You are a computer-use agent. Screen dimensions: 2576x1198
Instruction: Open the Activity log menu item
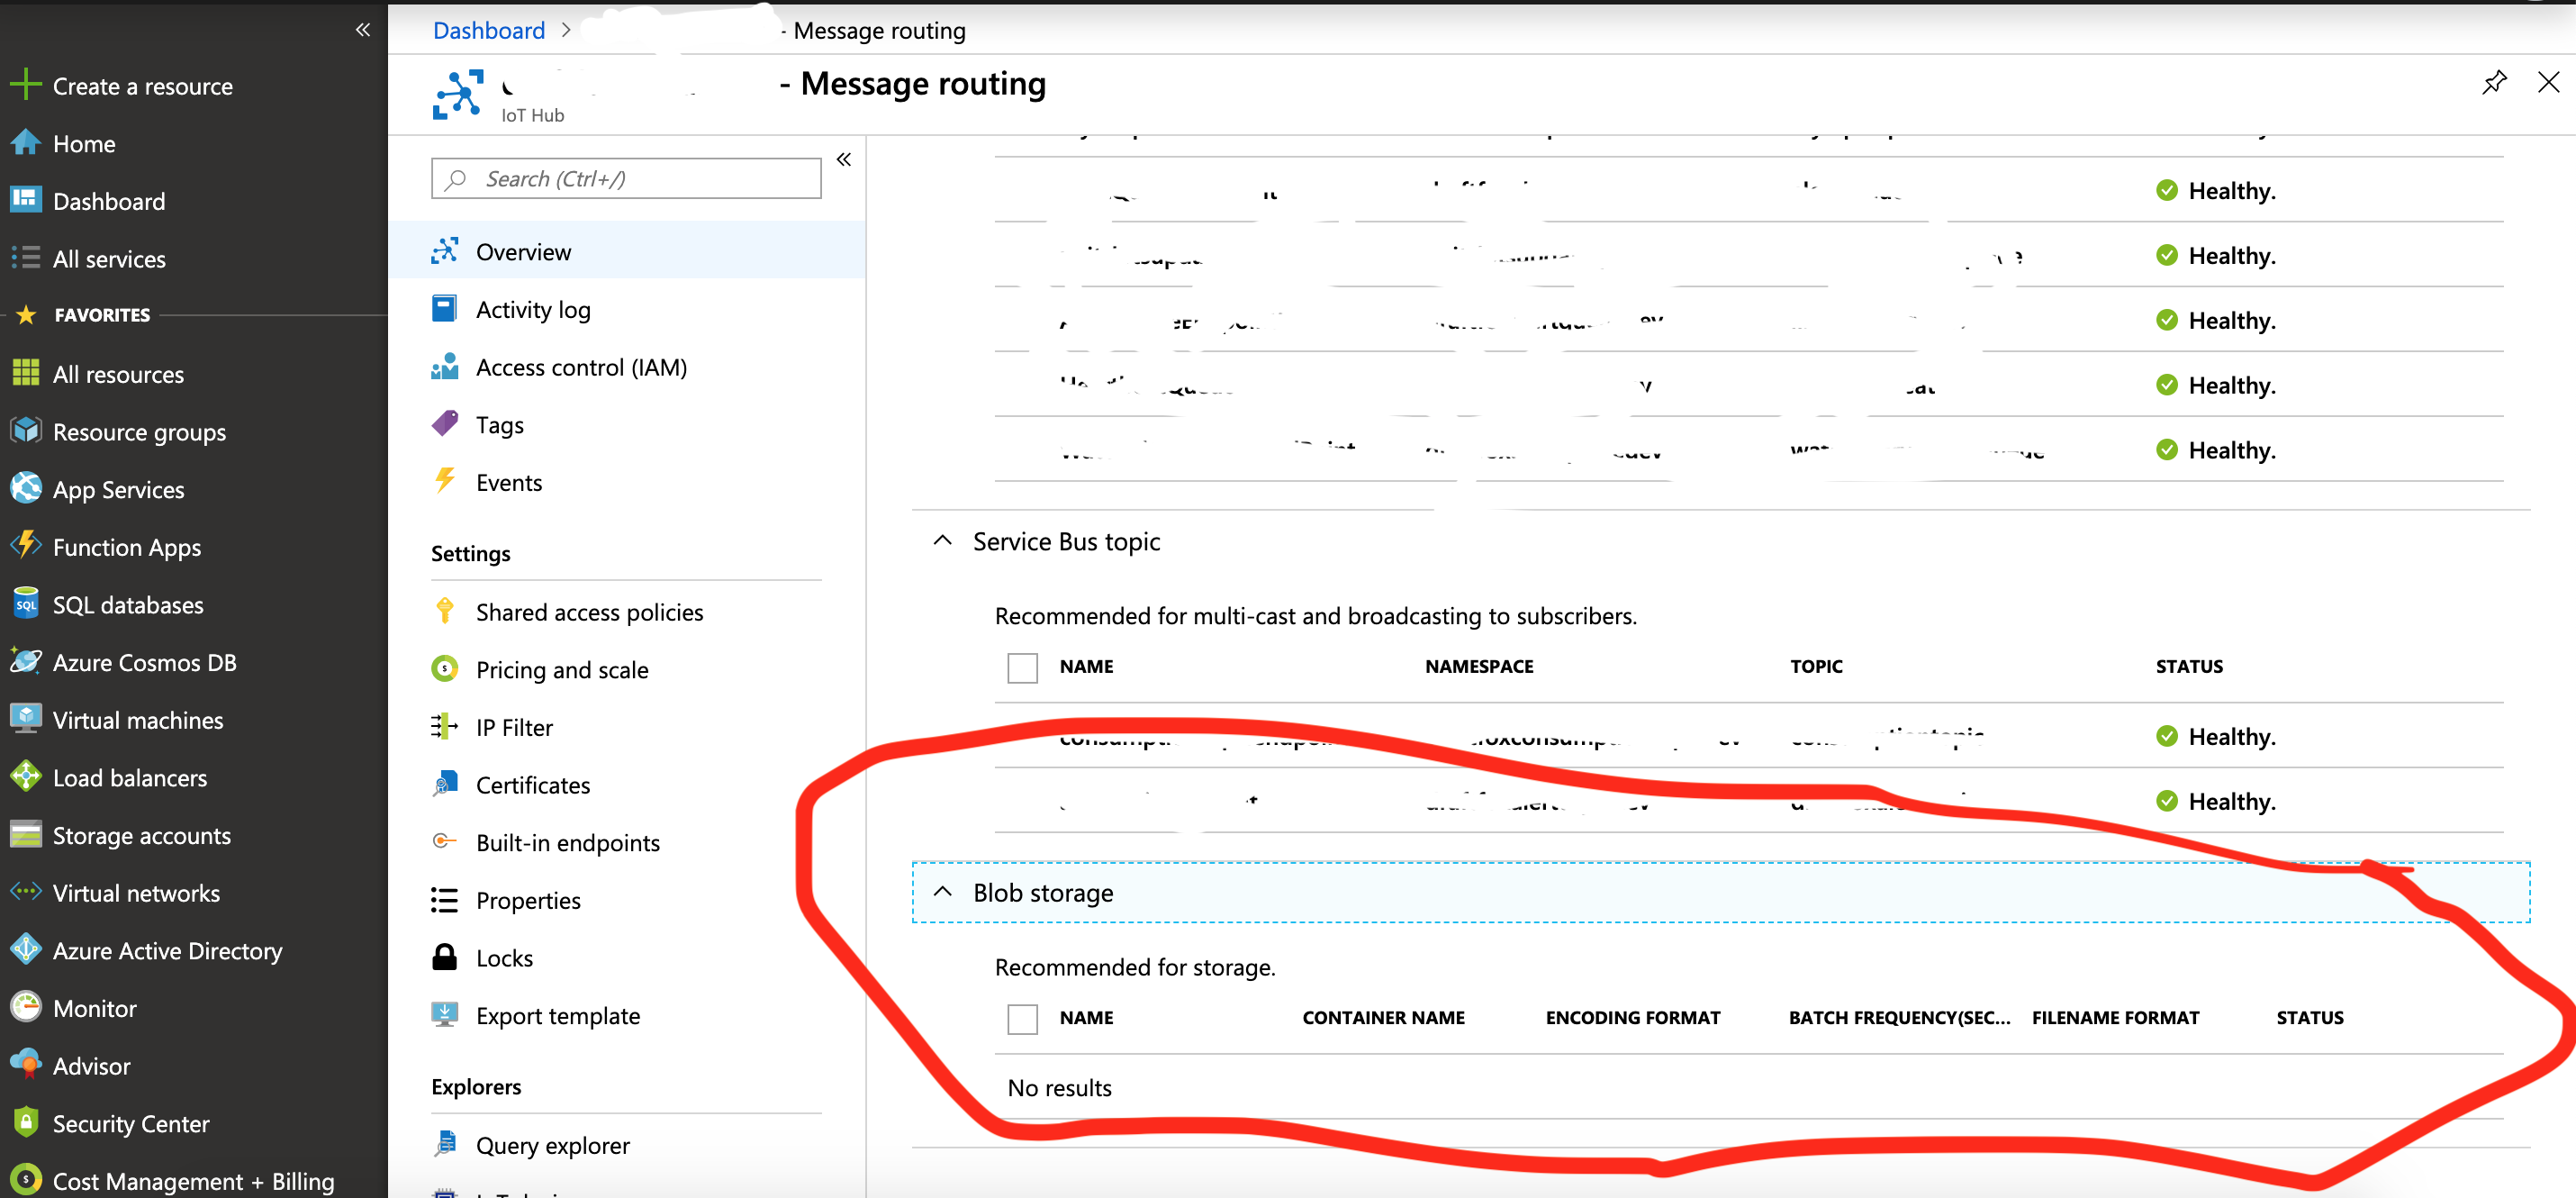[x=532, y=309]
